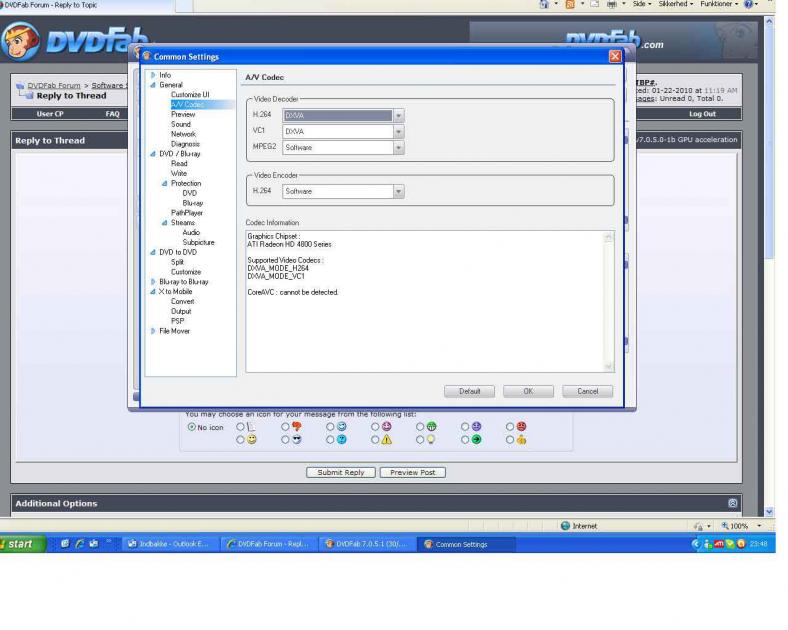Click the third quick launch icon beside Internet Explorer
The height and width of the screenshot is (630, 788).
tap(94, 544)
